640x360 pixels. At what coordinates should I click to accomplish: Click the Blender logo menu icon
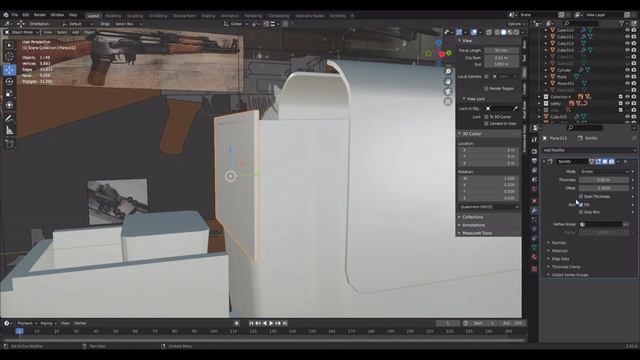[6, 15]
